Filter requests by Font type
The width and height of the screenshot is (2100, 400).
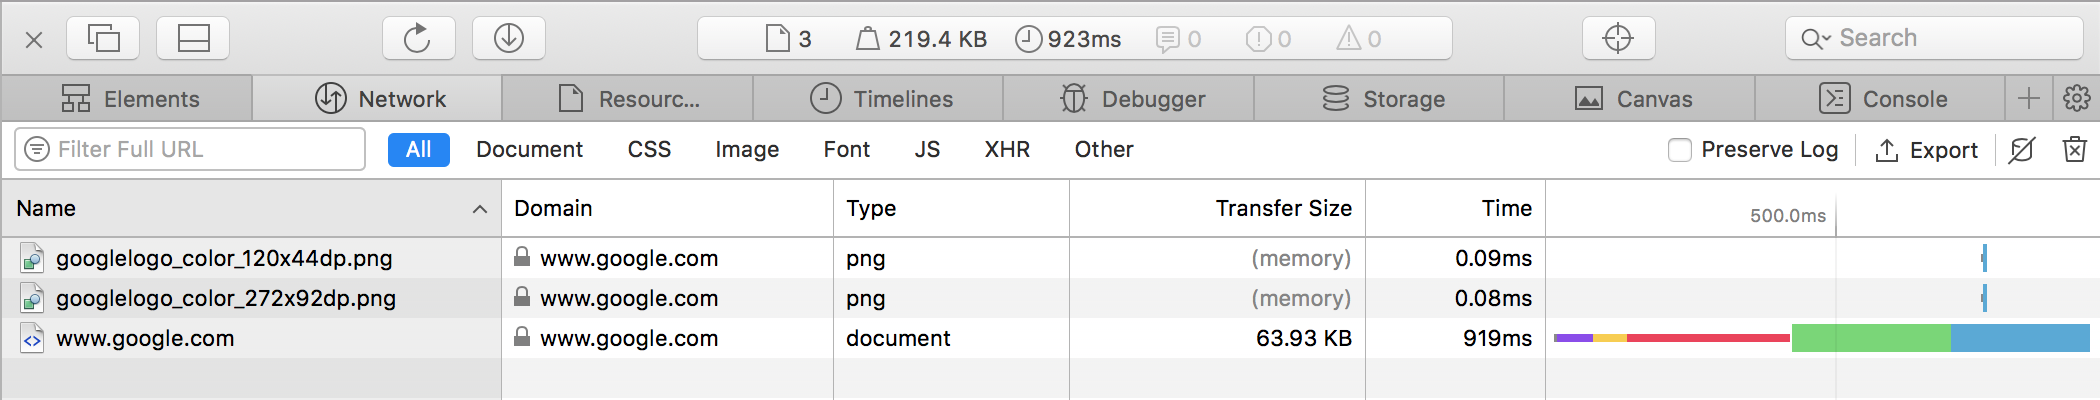[847, 150]
